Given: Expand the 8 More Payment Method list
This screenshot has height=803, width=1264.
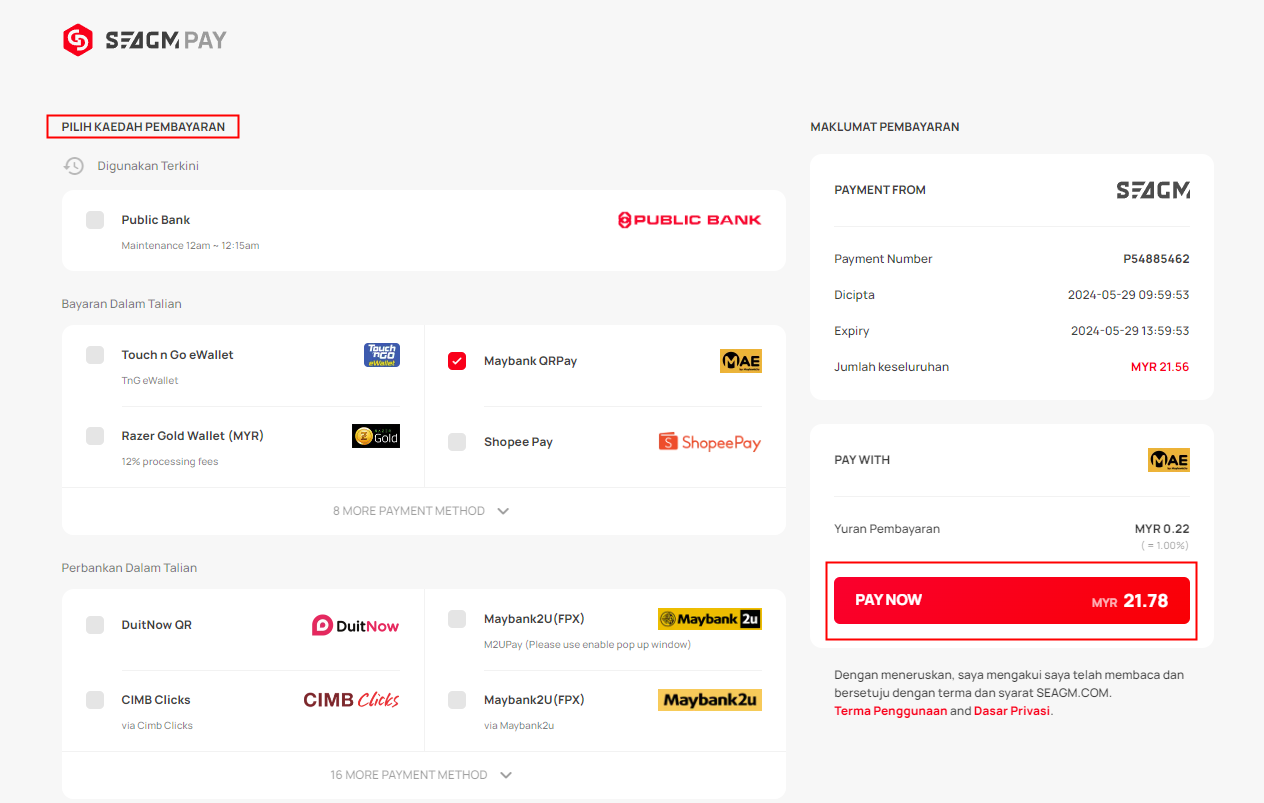Looking at the screenshot, I should 423,511.
